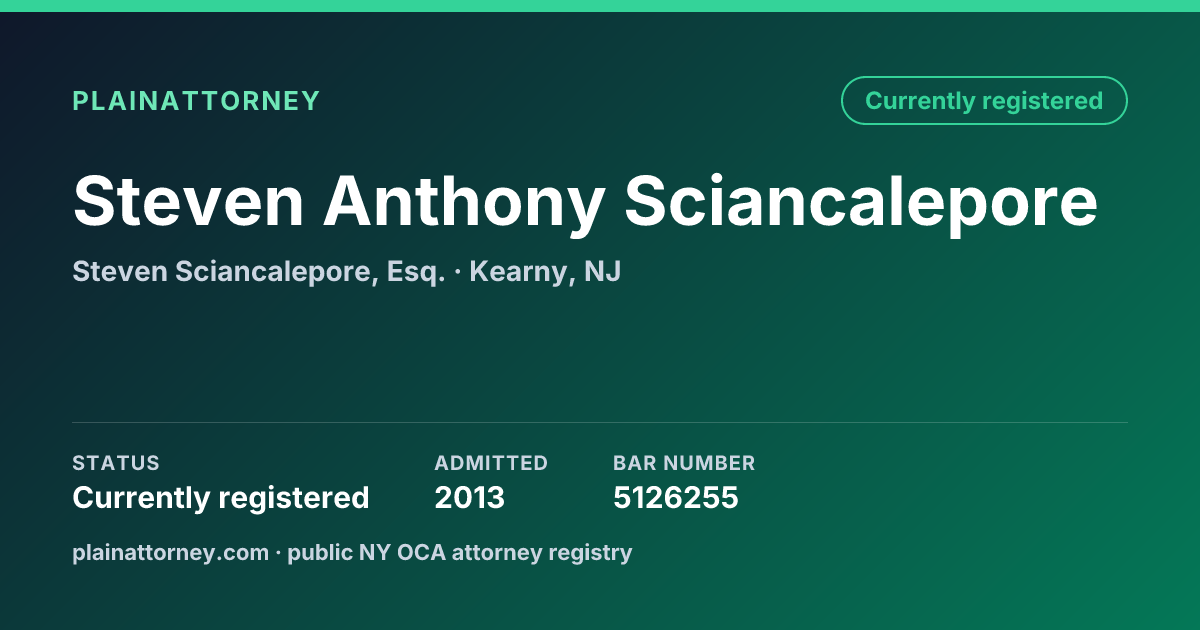Viewport: 1200px width, 630px height.
Task: Open the plainattorney.com footer link
Action: 170,552
